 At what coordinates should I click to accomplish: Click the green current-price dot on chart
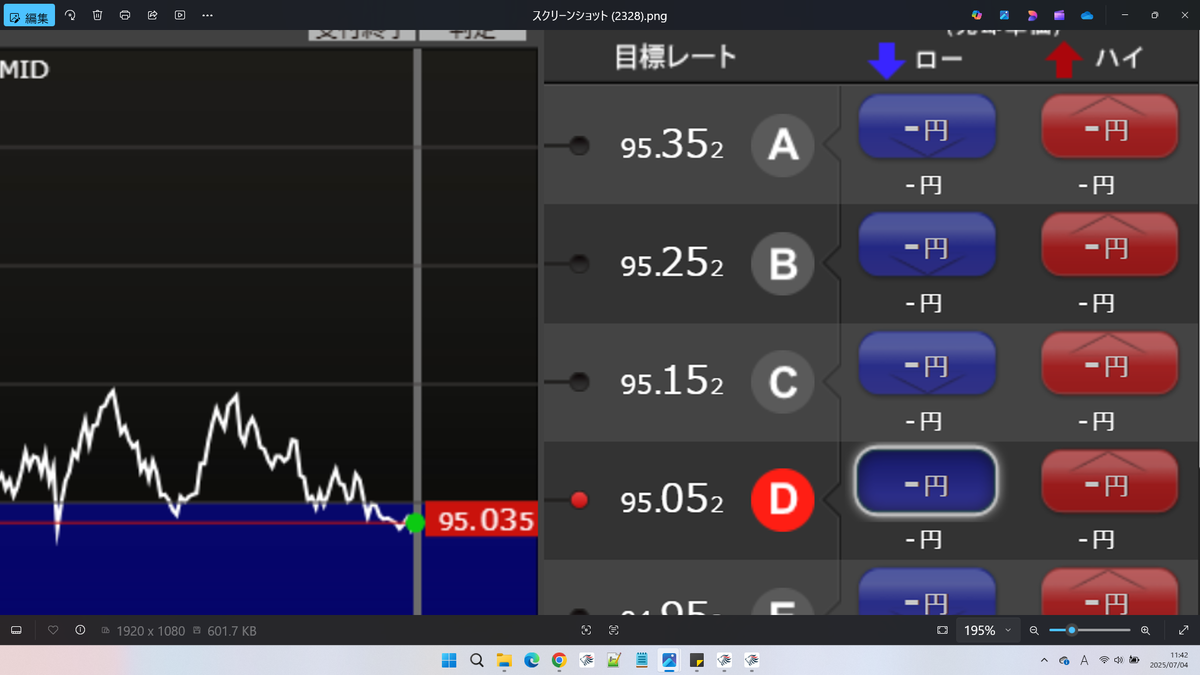click(x=415, y=523)
